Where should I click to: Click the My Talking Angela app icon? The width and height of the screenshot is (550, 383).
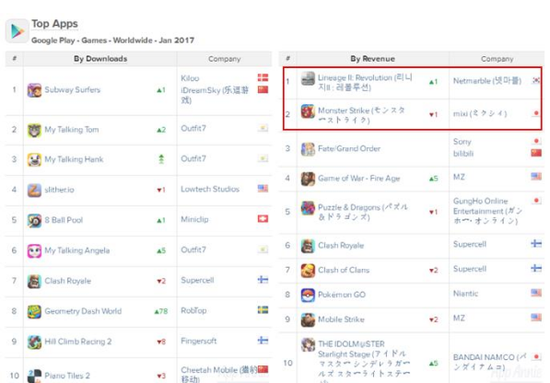point(34,251)
